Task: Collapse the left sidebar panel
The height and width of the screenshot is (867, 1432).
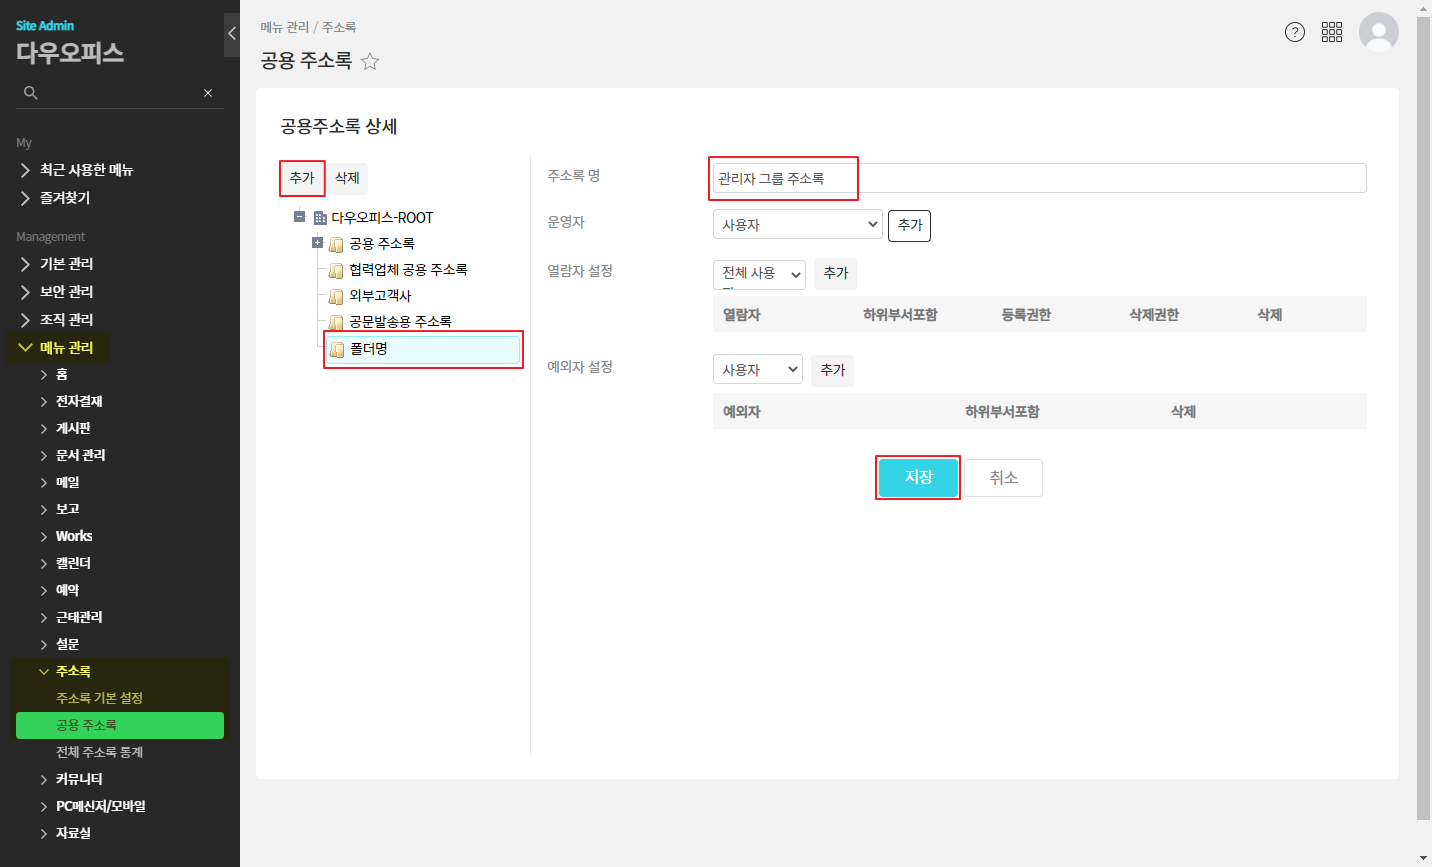Action: (232, 34)
